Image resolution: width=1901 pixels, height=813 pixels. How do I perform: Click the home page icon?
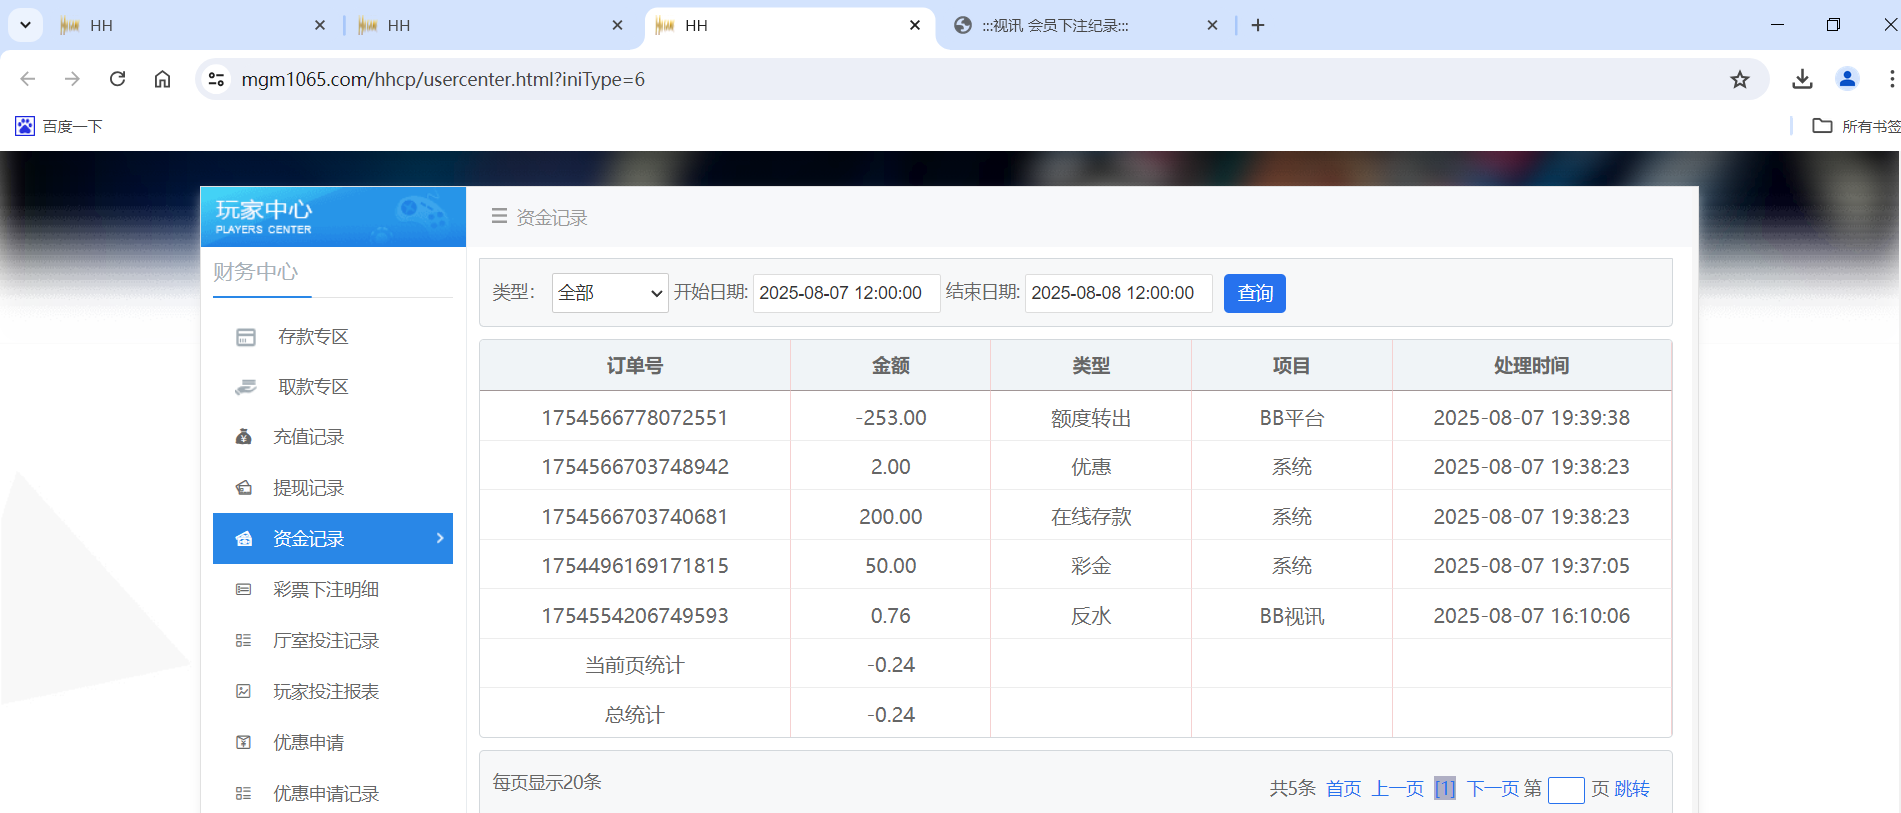point(162,79)
